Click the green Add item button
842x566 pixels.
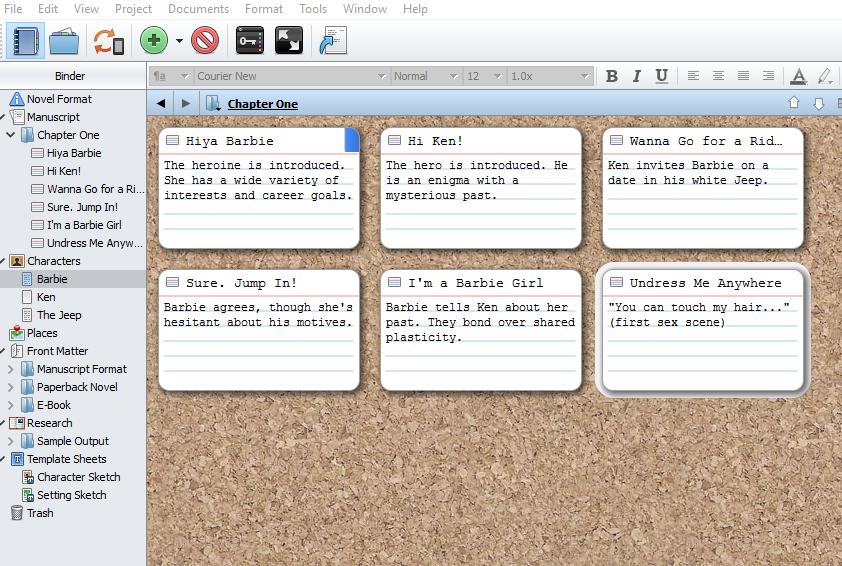pos(154,41)
